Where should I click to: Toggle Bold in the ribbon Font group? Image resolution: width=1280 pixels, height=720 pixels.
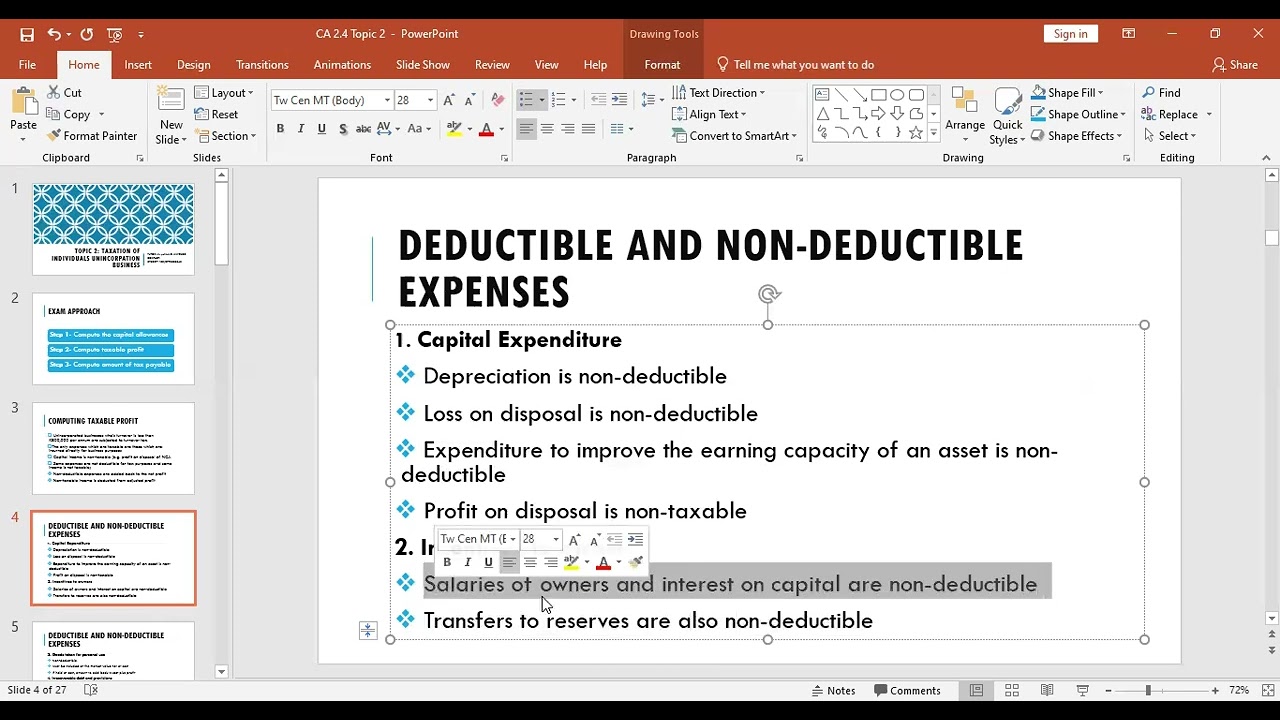pyautogui.click(x=280, y=129)
